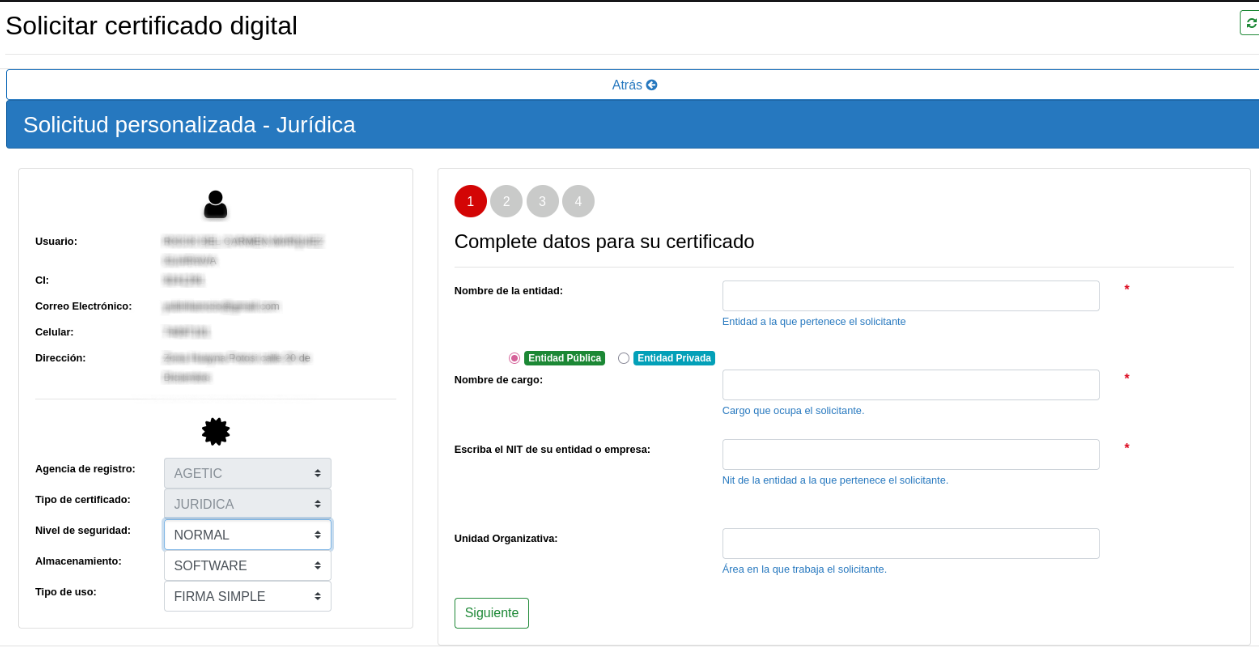Expand the Tipo de uso dropdown
This screenshot has width=1259, height=654.
point(247,596)
